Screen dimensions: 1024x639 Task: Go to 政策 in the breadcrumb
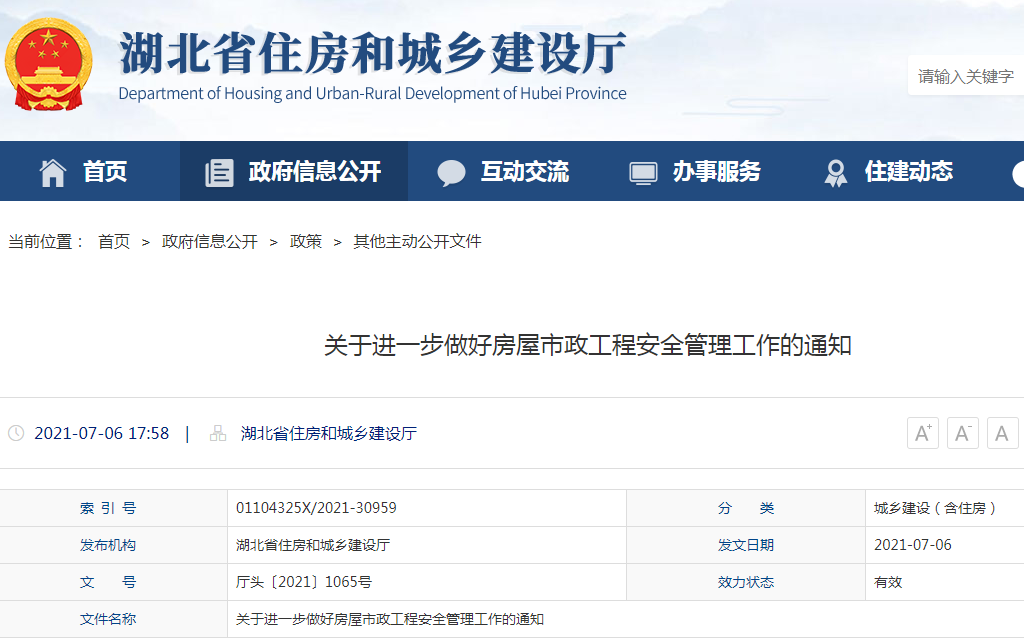[306, 242]
